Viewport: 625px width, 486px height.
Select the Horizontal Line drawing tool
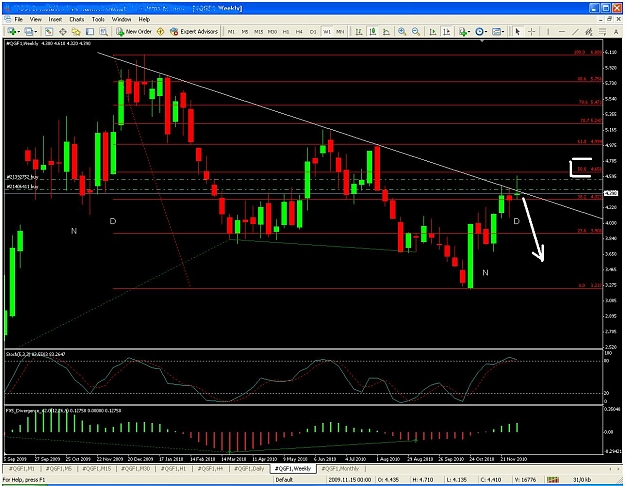(562, 31)
